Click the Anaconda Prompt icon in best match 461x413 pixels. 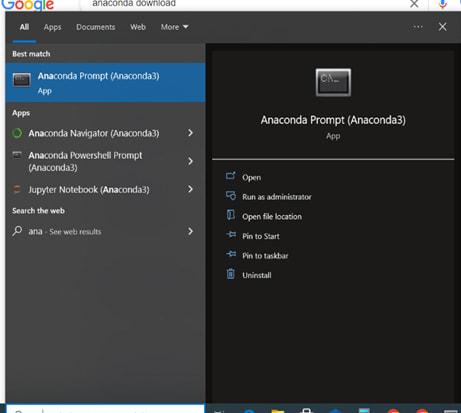click(22, 80)
